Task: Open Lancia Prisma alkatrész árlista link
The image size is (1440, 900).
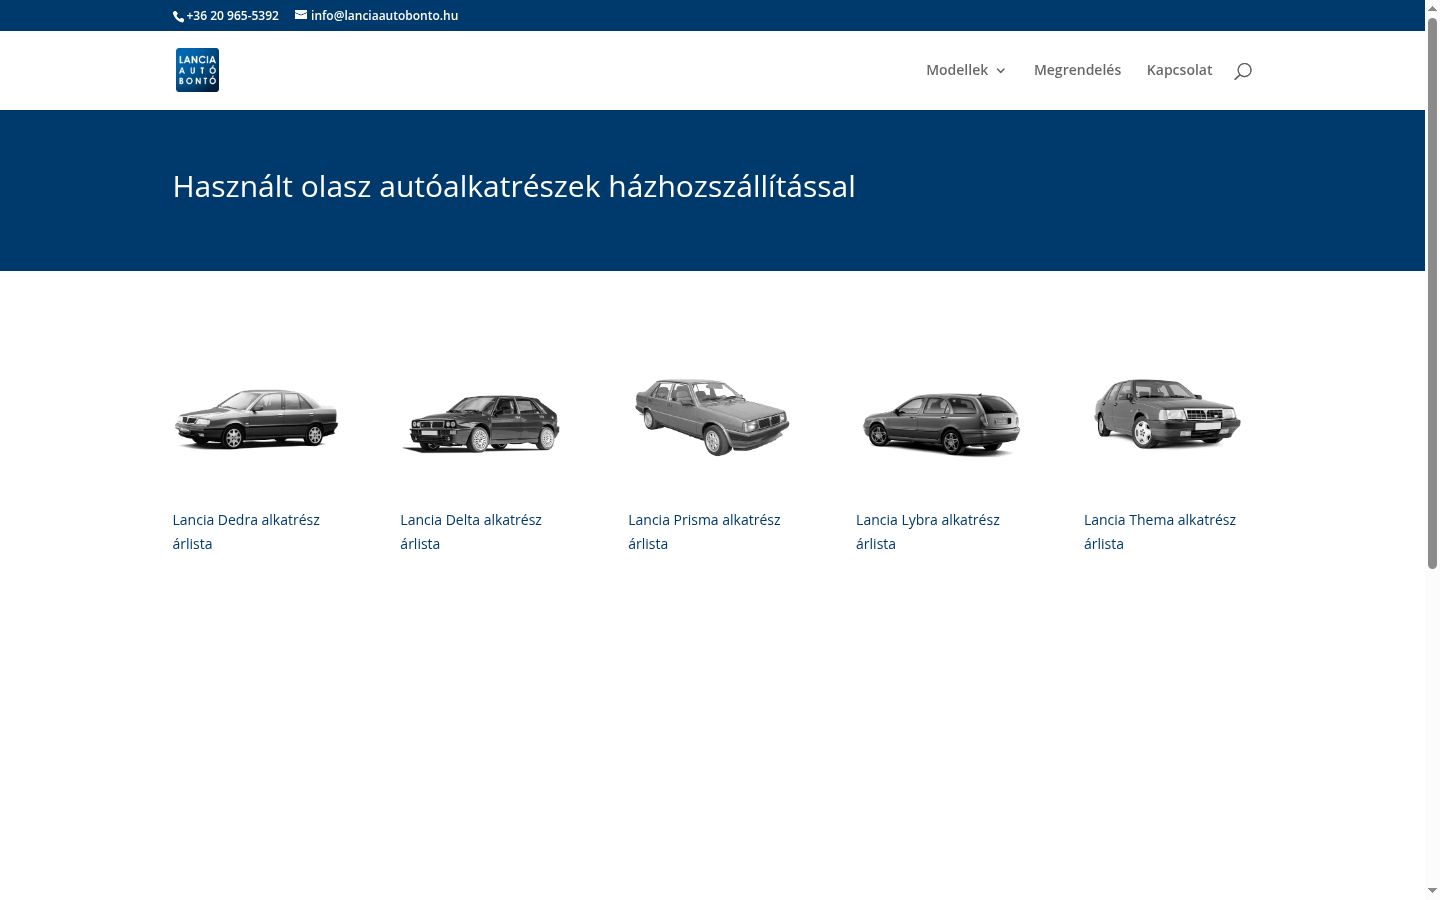Action: pyautogui.click(x=704, y=532)
